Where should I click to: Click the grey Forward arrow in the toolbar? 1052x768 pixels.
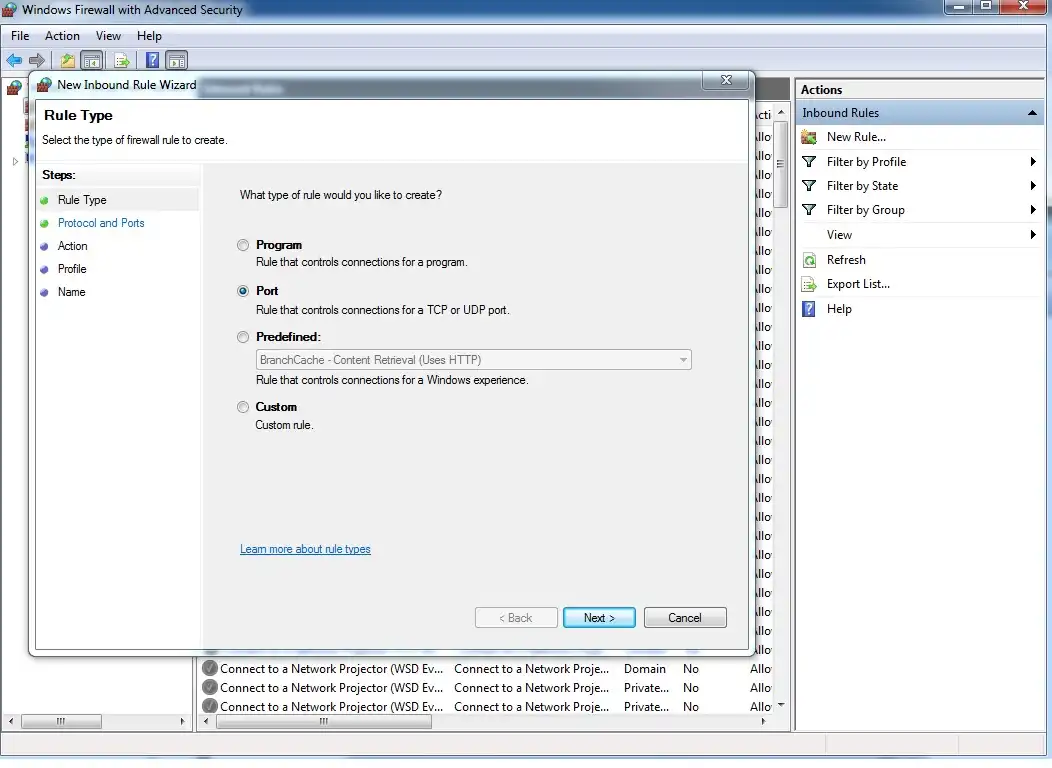[x=37, y=60]
